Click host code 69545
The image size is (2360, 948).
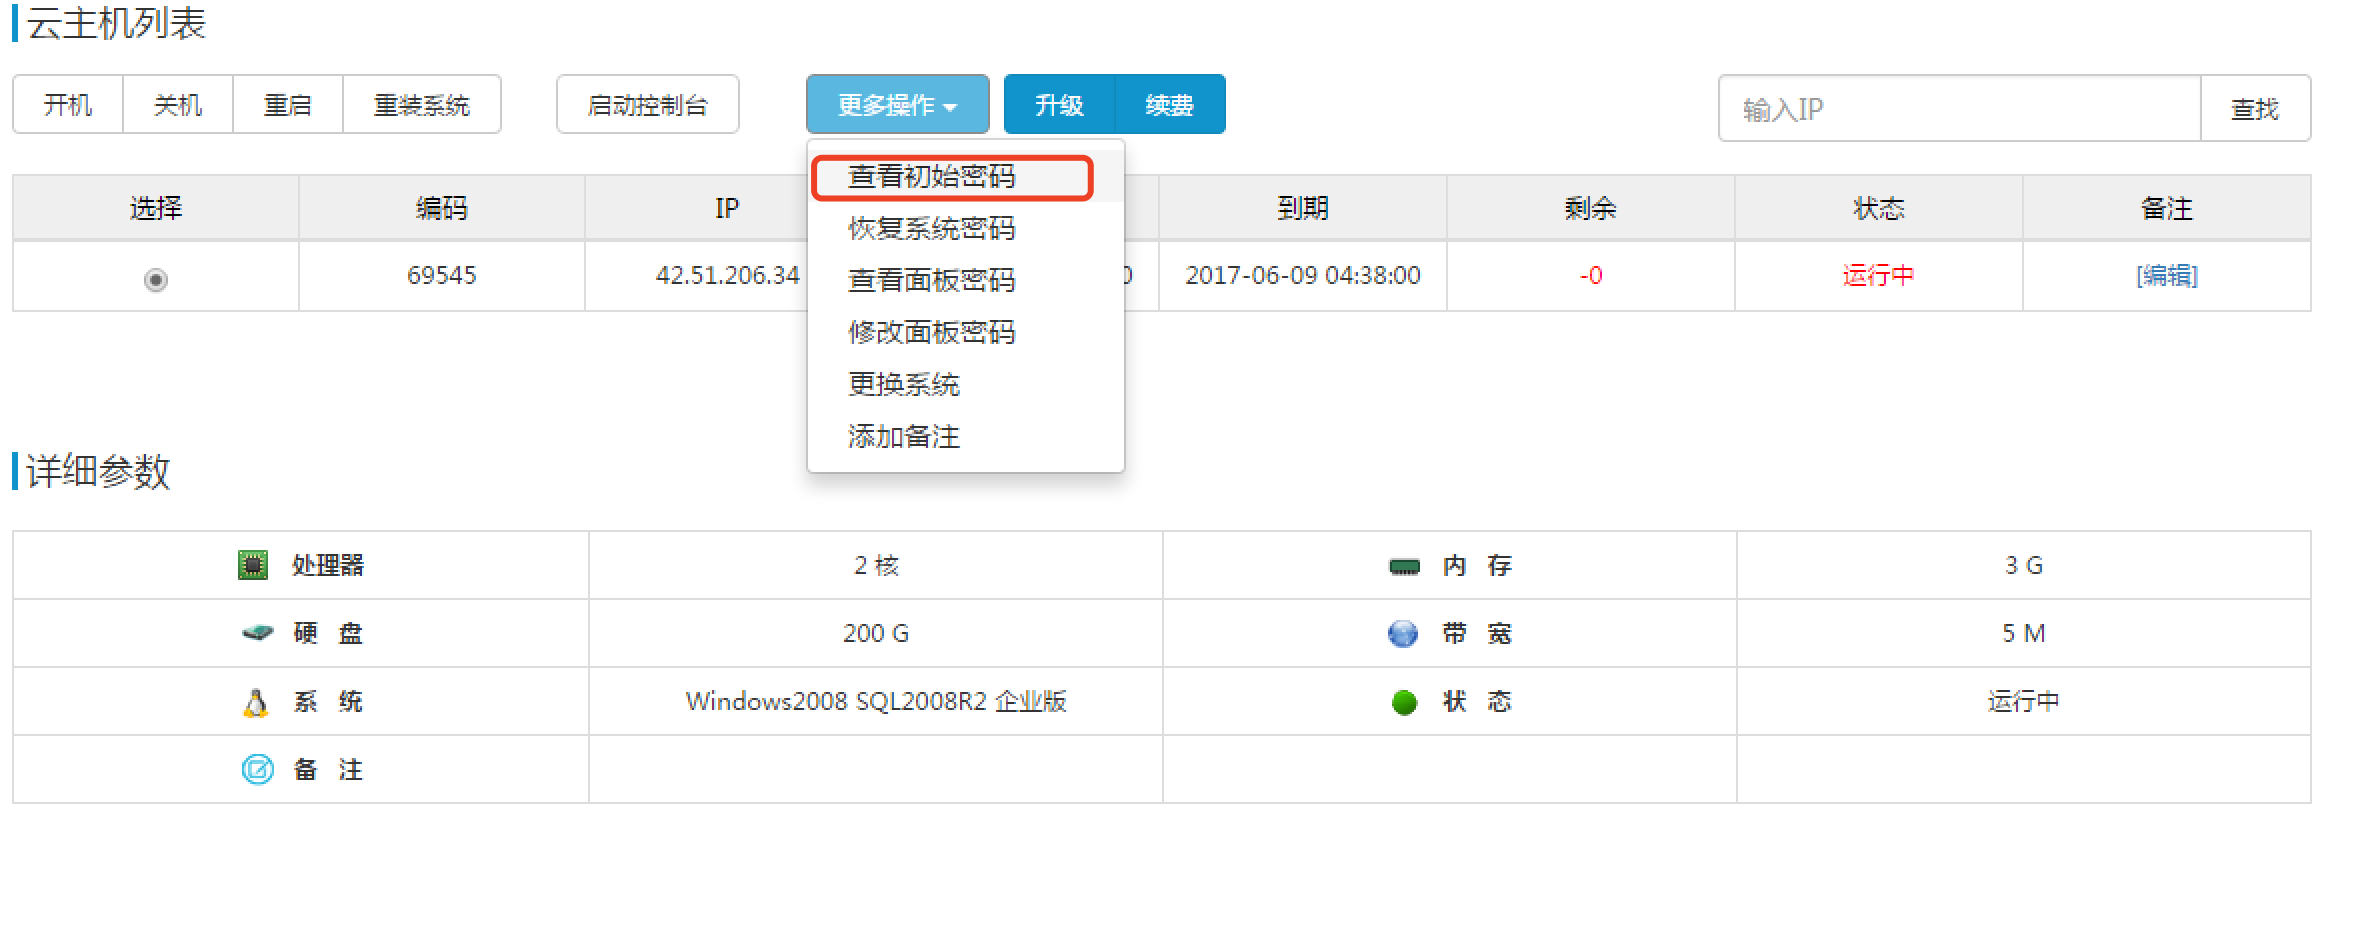click(x=442, y=275)
